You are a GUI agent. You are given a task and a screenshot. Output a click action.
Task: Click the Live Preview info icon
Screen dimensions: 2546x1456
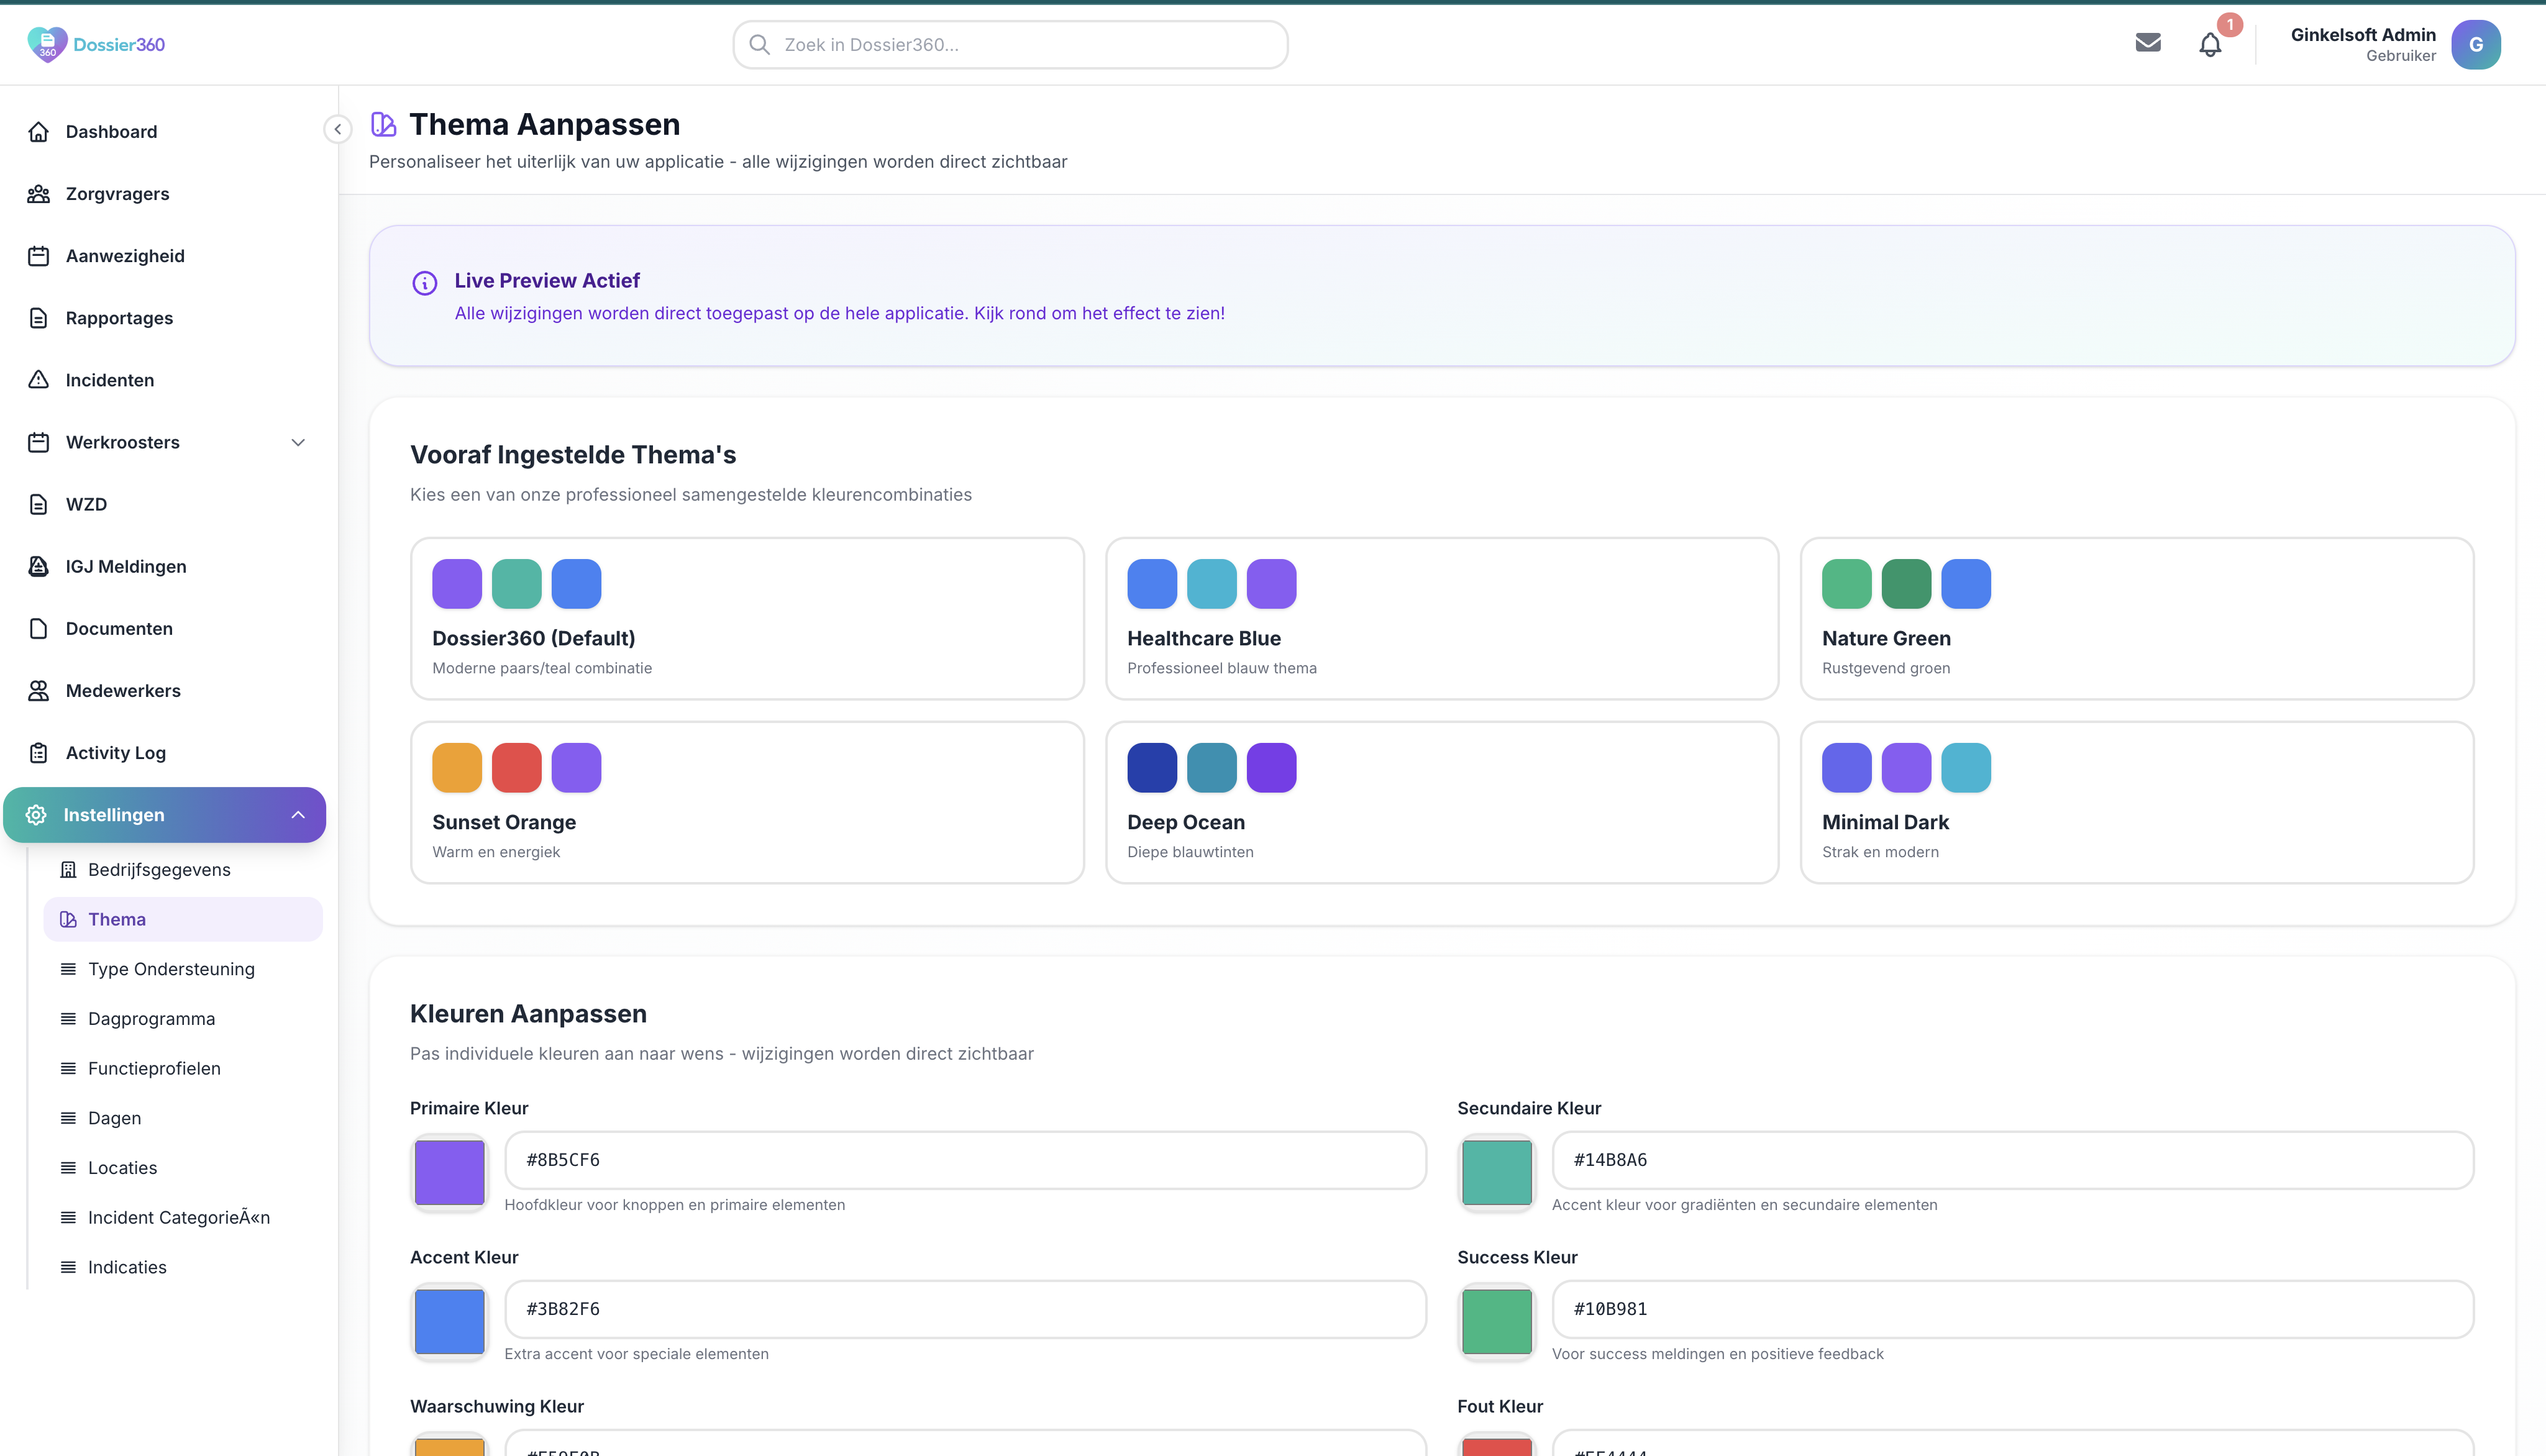pyautogui.click(x=424, y=283)
